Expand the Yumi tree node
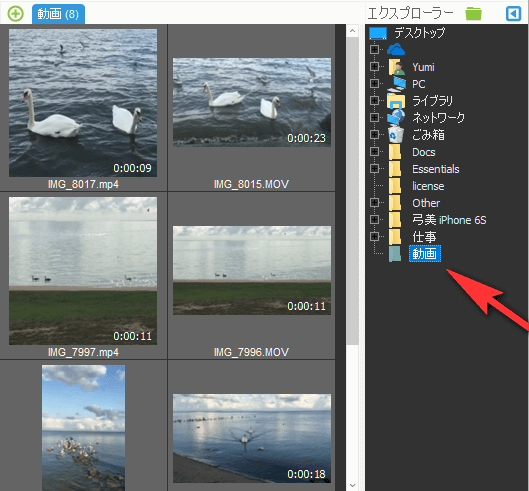 point(374,66)
